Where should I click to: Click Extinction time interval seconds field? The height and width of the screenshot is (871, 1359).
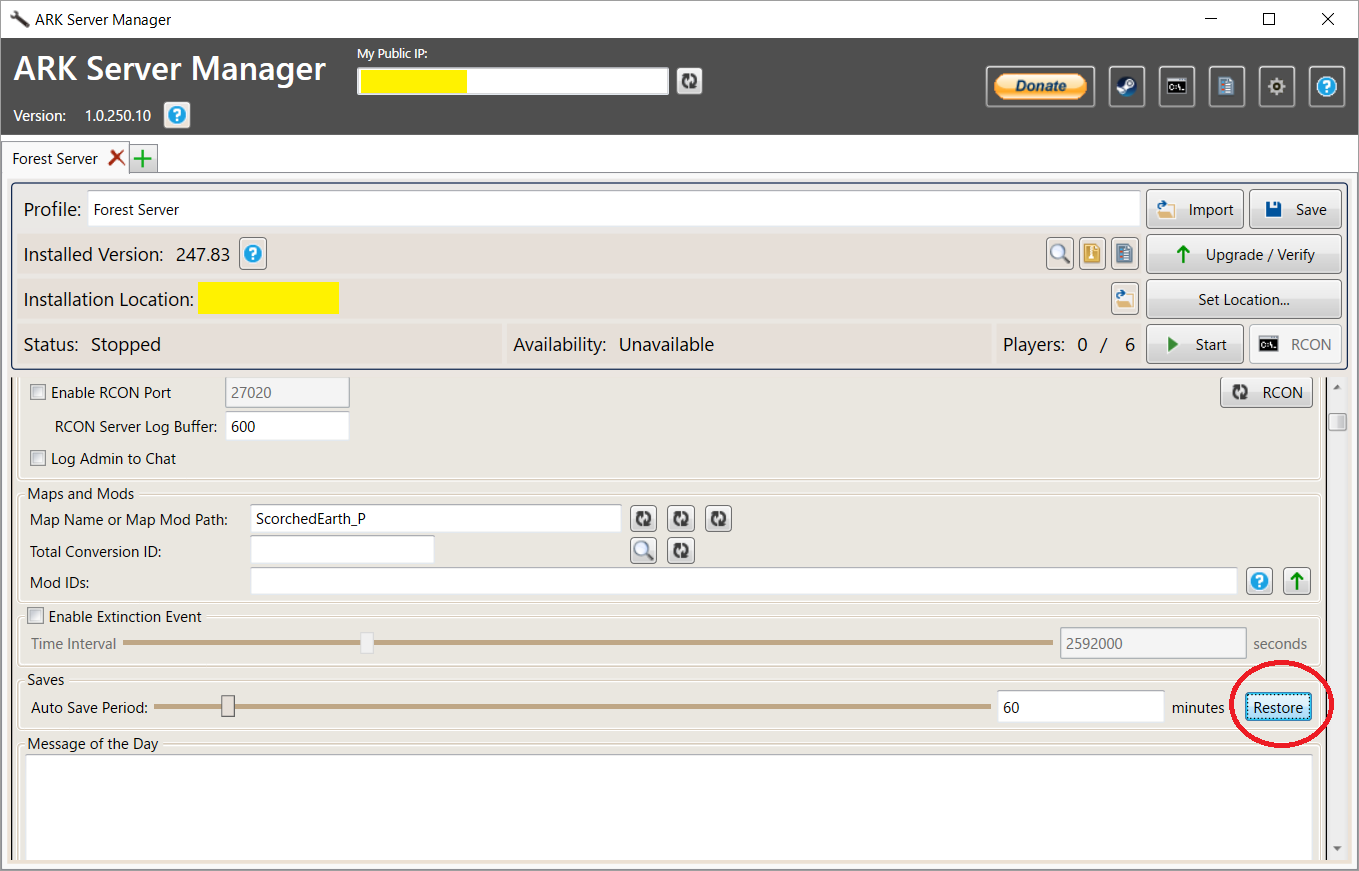[x=1153, y=643]
